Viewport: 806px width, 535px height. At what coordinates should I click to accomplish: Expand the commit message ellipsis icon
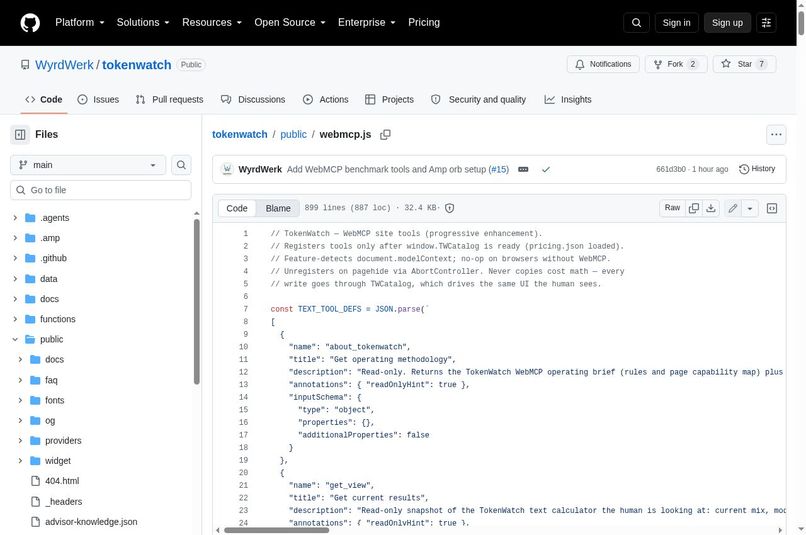(x=523, y=170)
